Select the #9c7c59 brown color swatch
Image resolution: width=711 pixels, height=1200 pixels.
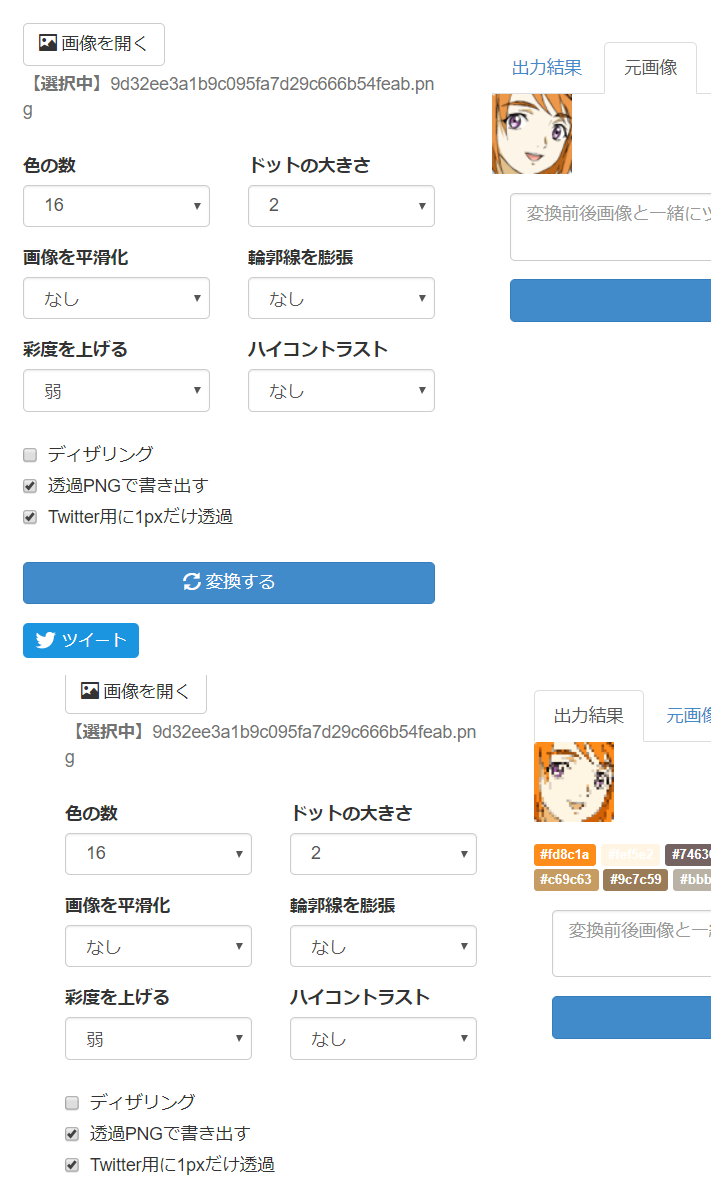pyautogui.click(x=636, y=880)
